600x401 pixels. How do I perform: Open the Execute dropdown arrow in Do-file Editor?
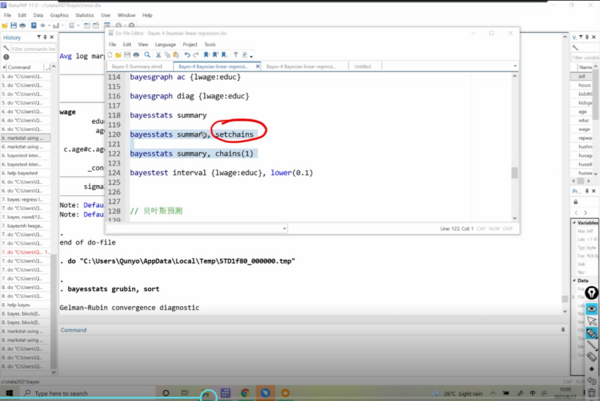pyautogui.click(x=251, y=56)
